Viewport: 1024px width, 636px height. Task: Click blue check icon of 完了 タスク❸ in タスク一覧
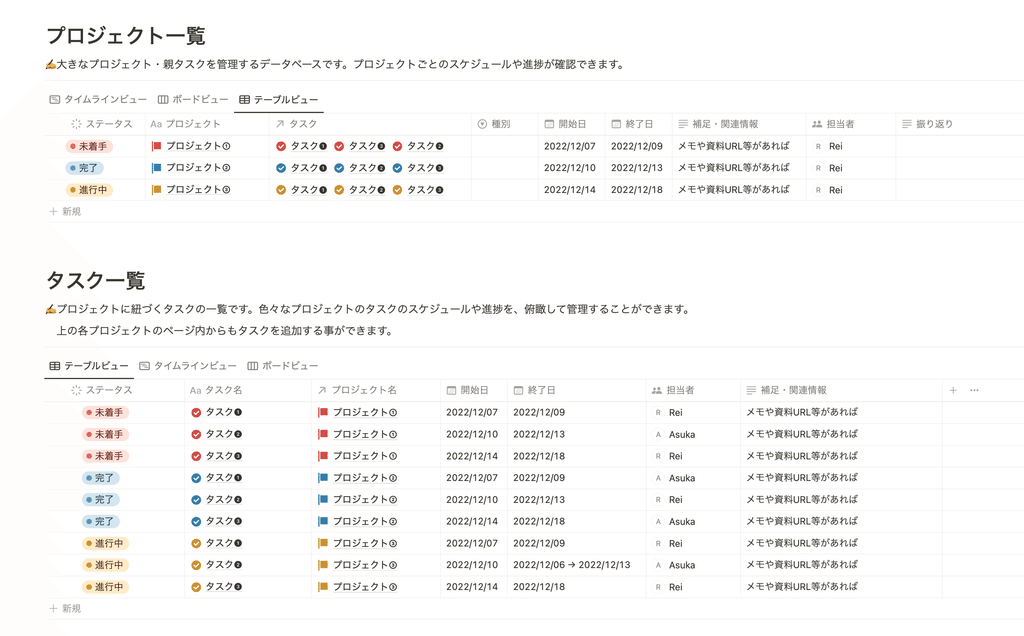pyautogui.click(x=196, y=522)
